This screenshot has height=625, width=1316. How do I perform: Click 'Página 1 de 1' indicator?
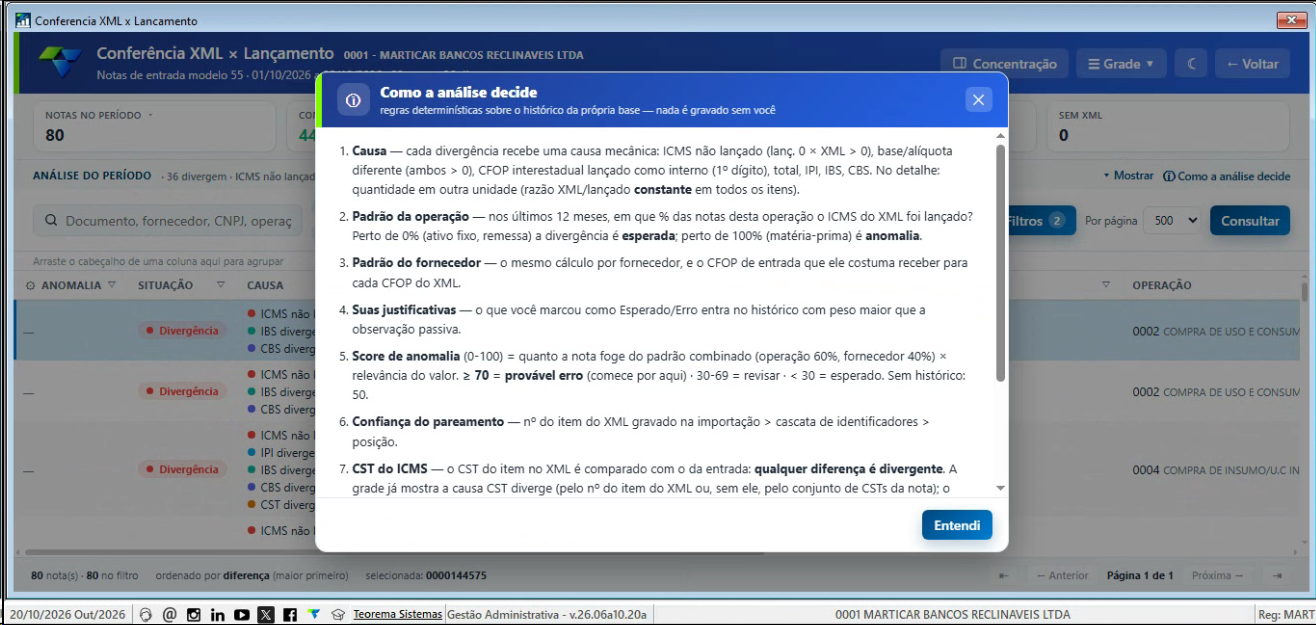click(x=1140, y=575)
